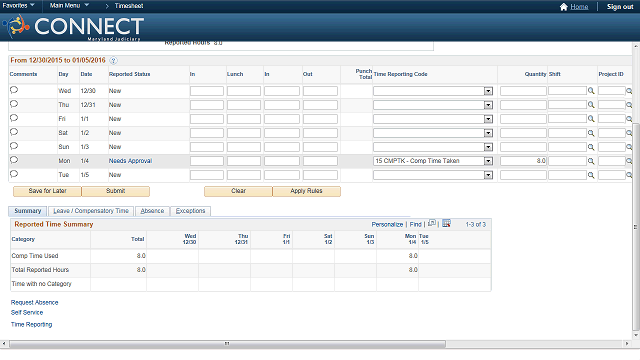Open comment bubble for Sun 1/3 row
This screenshot has width=640, height=360.
[x=14, y=146]
